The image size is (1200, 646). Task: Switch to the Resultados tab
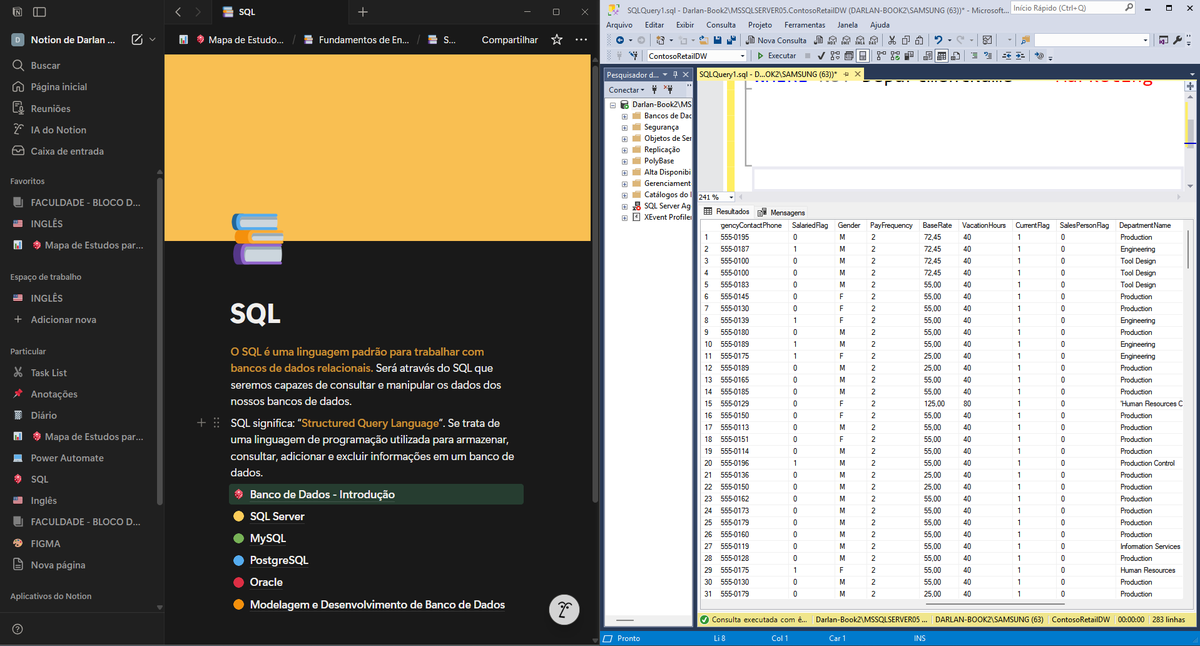point(727,212)
